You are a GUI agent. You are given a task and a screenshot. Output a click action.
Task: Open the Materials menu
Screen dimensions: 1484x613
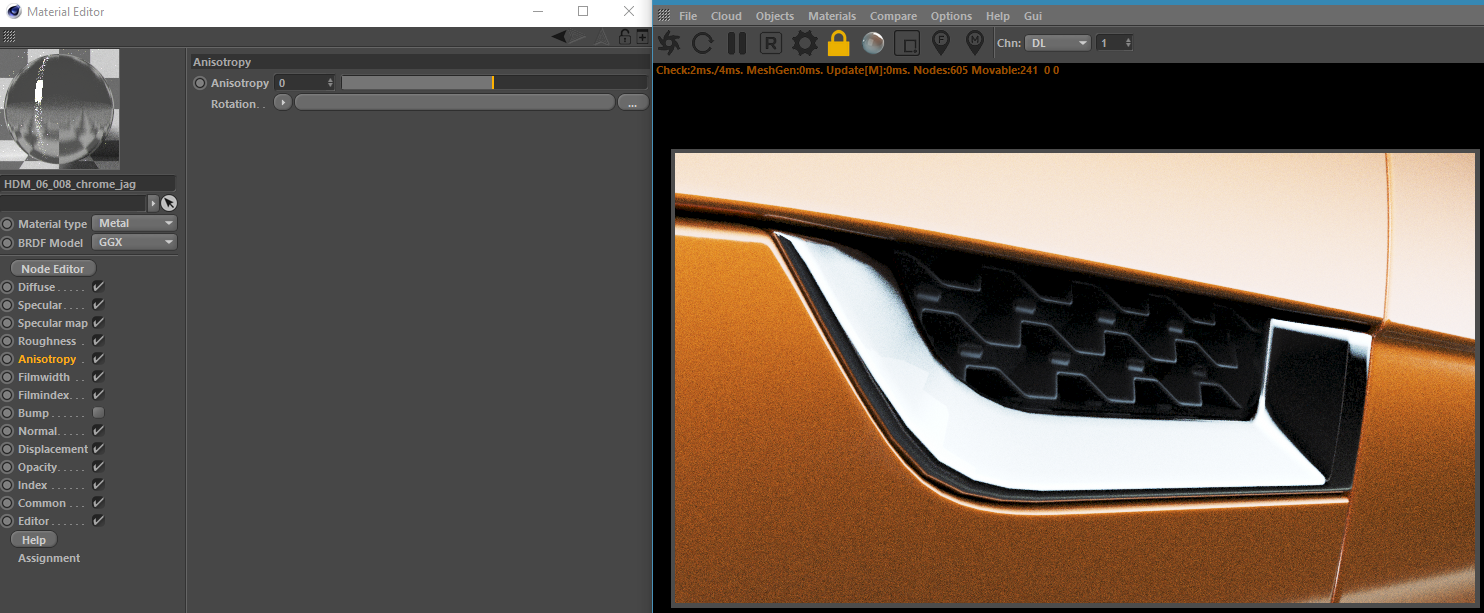click(x=832, y=16)
